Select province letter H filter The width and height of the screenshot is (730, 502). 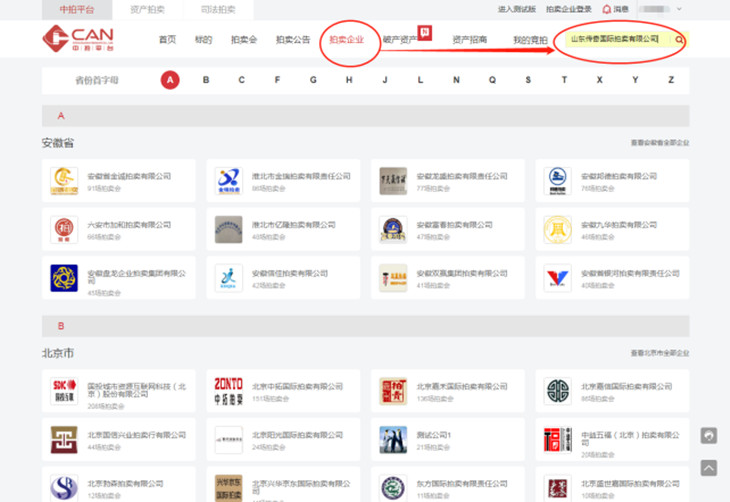click(x=349, y=80)
